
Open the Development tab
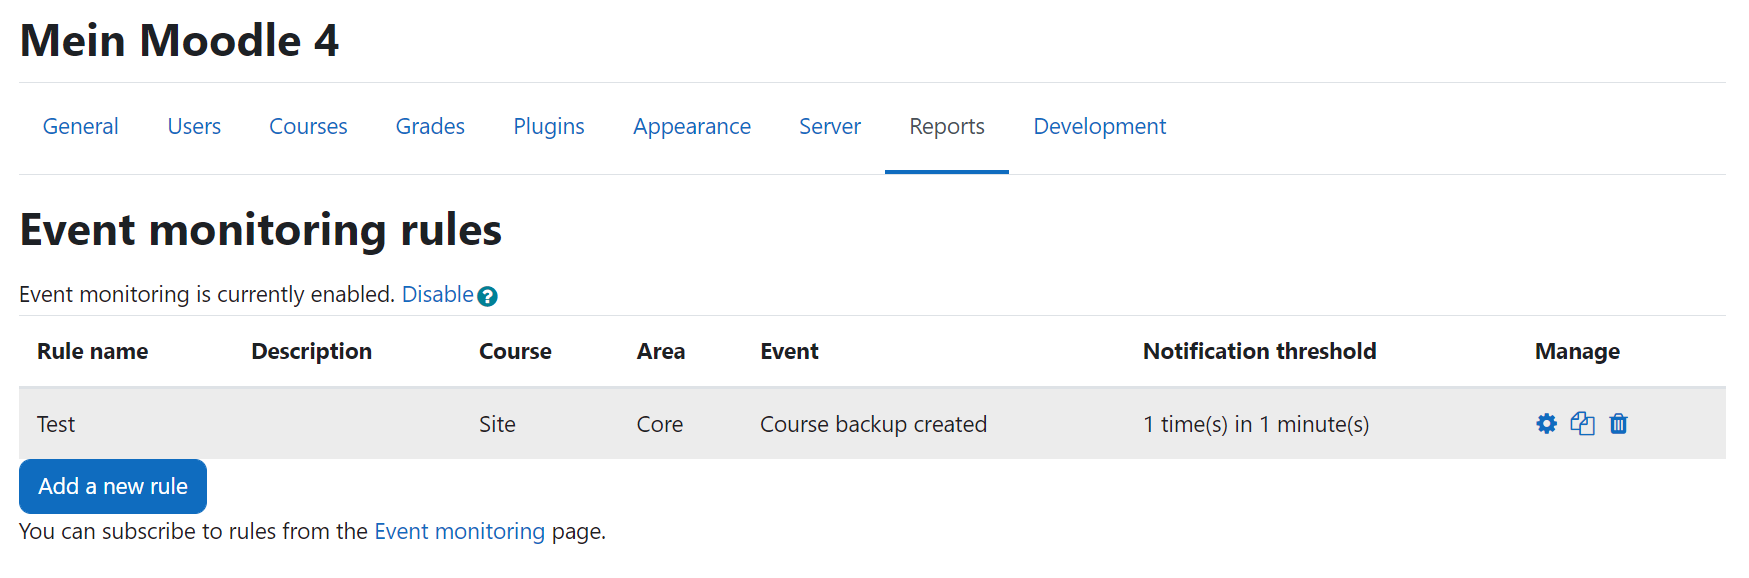click(x=1100, y=127)
